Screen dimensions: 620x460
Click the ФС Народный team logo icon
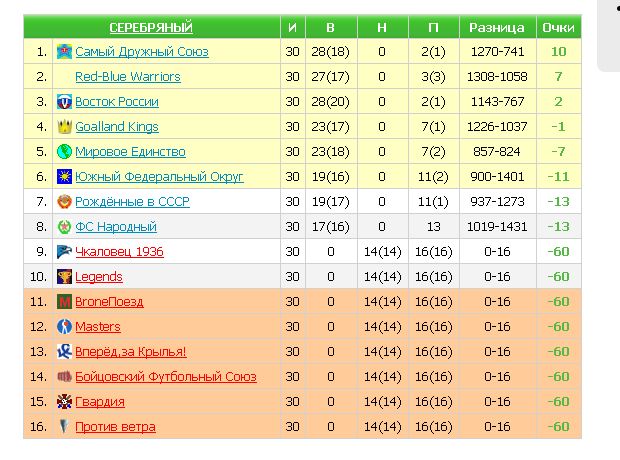pyautogui.click(x=64, y=227)
